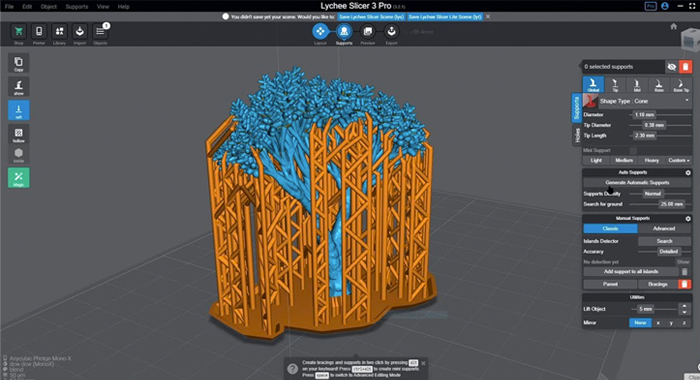This screenshot has width=700, height=380.
Task: Choose the Medium support preset
Action: [624, 160]
